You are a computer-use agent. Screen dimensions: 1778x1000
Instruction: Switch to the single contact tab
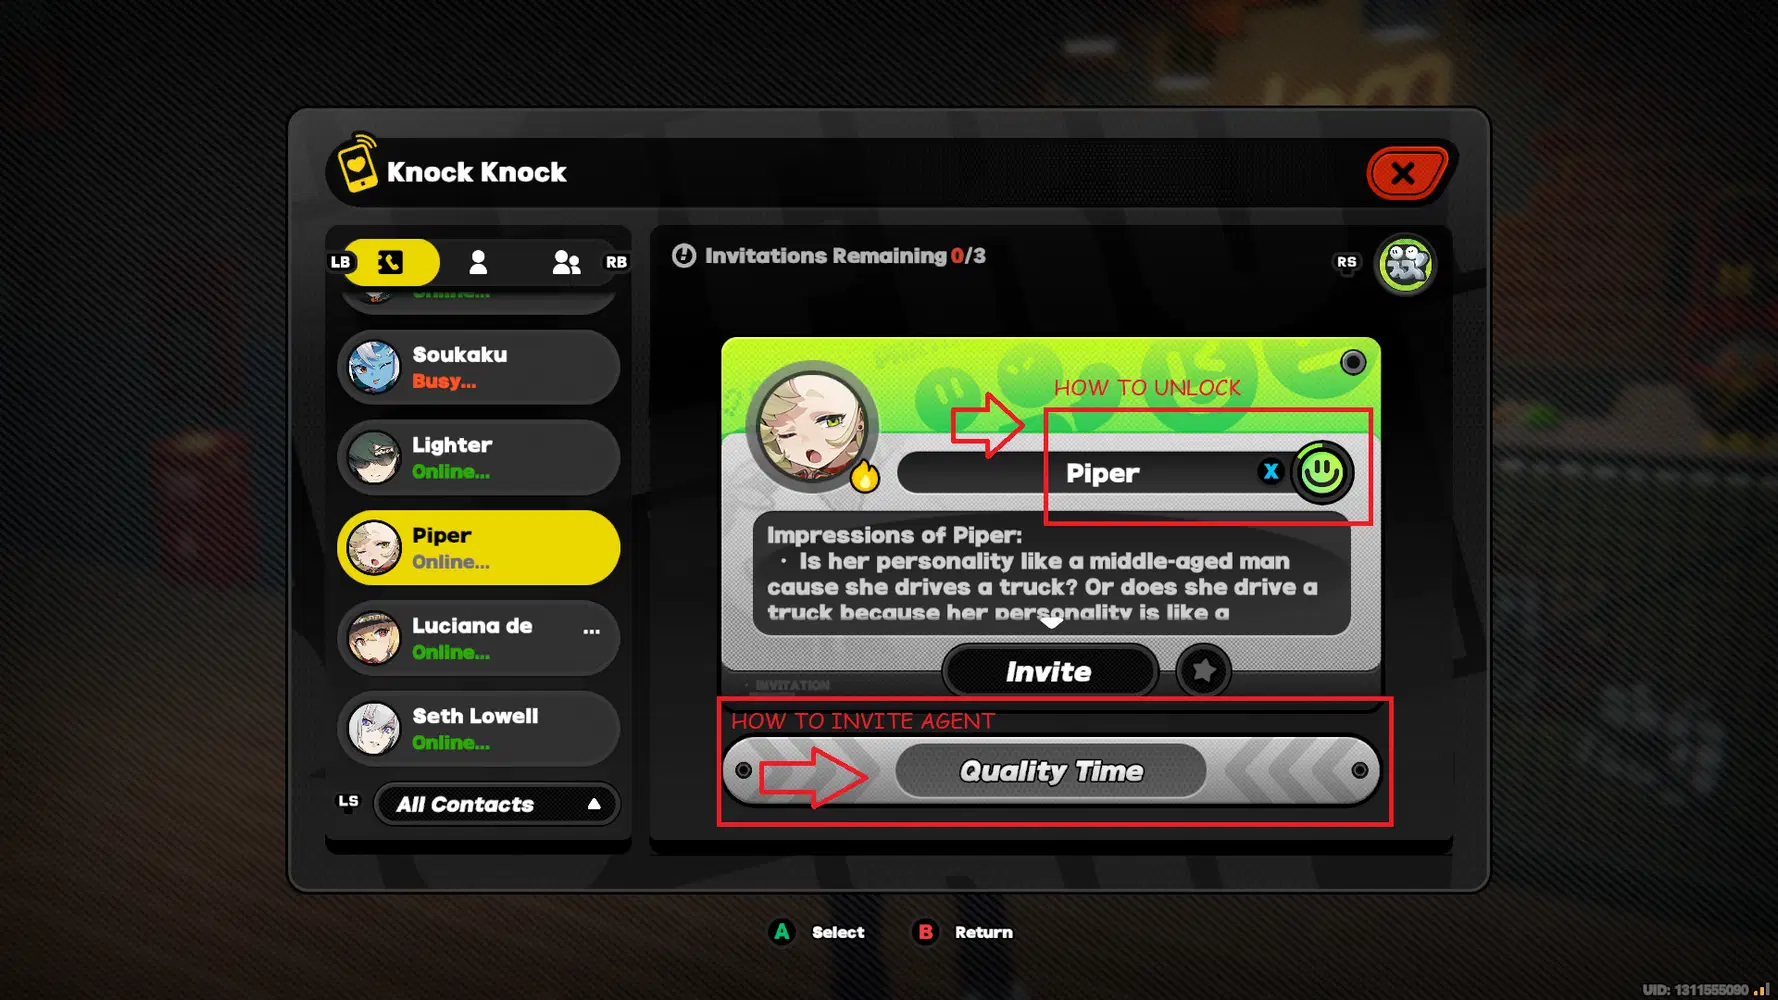point(478,262)
